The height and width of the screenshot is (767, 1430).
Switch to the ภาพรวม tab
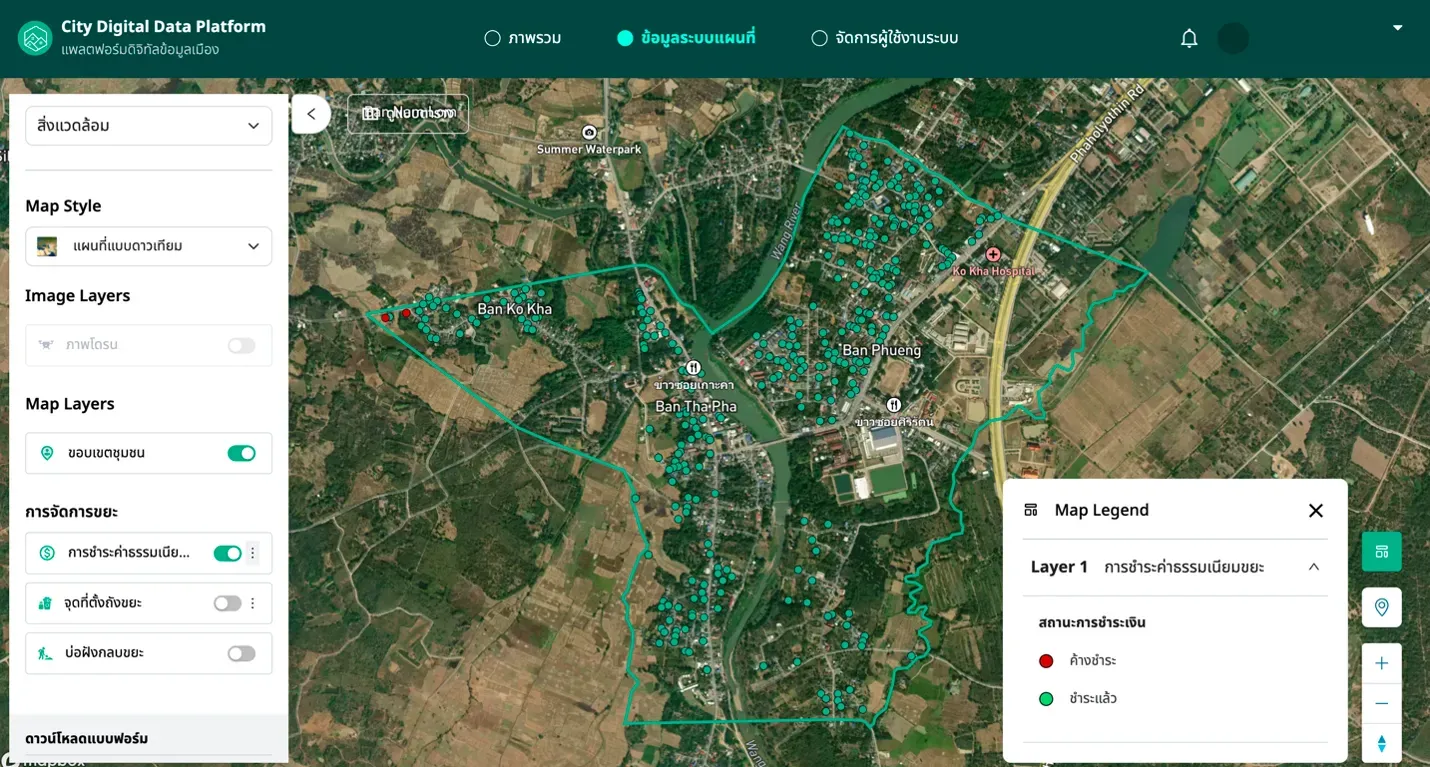coord(522,39)
